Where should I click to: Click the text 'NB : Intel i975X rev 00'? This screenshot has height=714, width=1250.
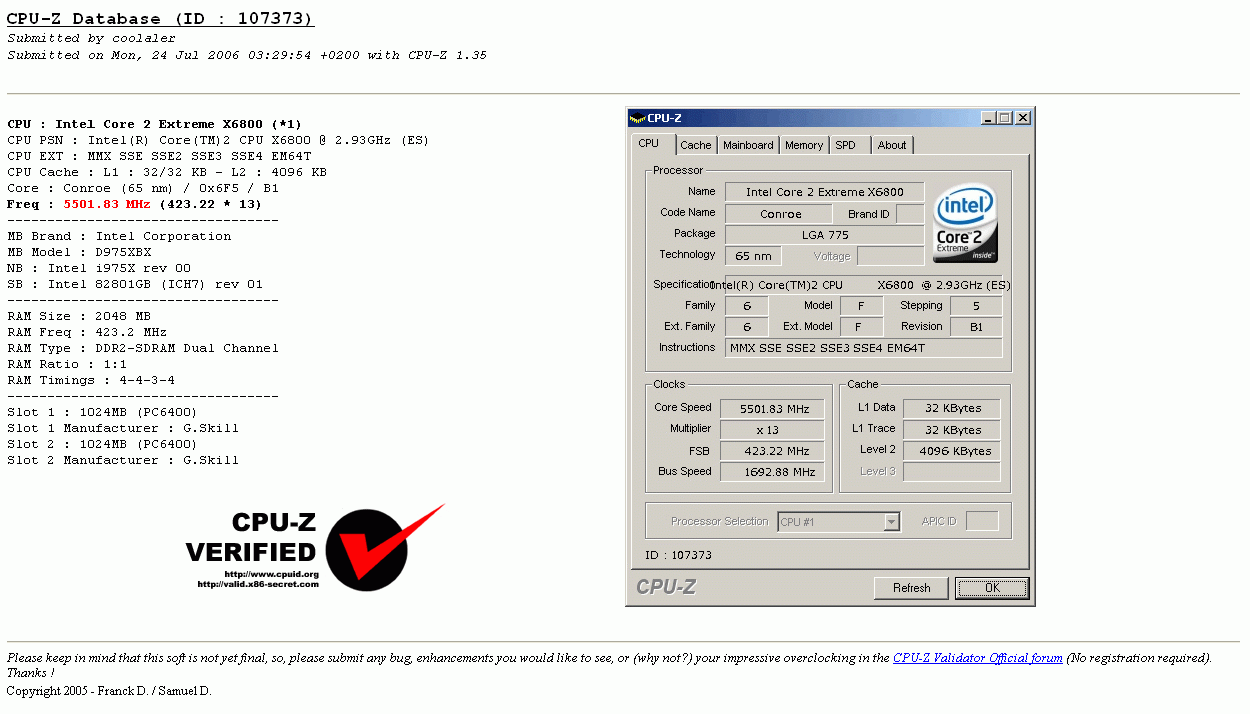99,268
